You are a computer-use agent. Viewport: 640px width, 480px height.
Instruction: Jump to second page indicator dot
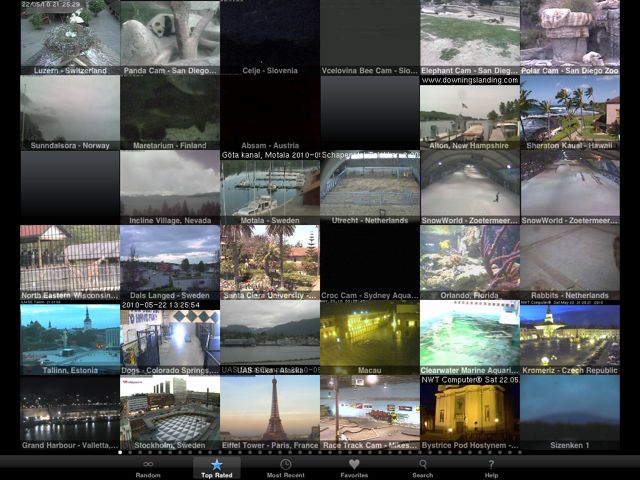[x=130, y=452]
